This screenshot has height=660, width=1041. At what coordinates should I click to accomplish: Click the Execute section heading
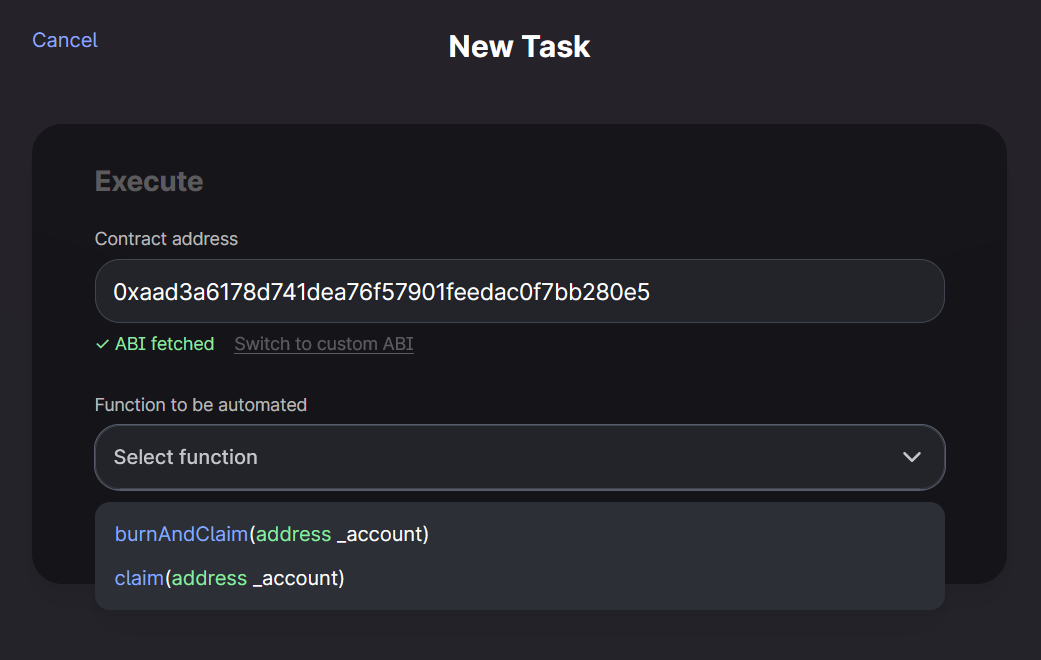pos(149,181)
